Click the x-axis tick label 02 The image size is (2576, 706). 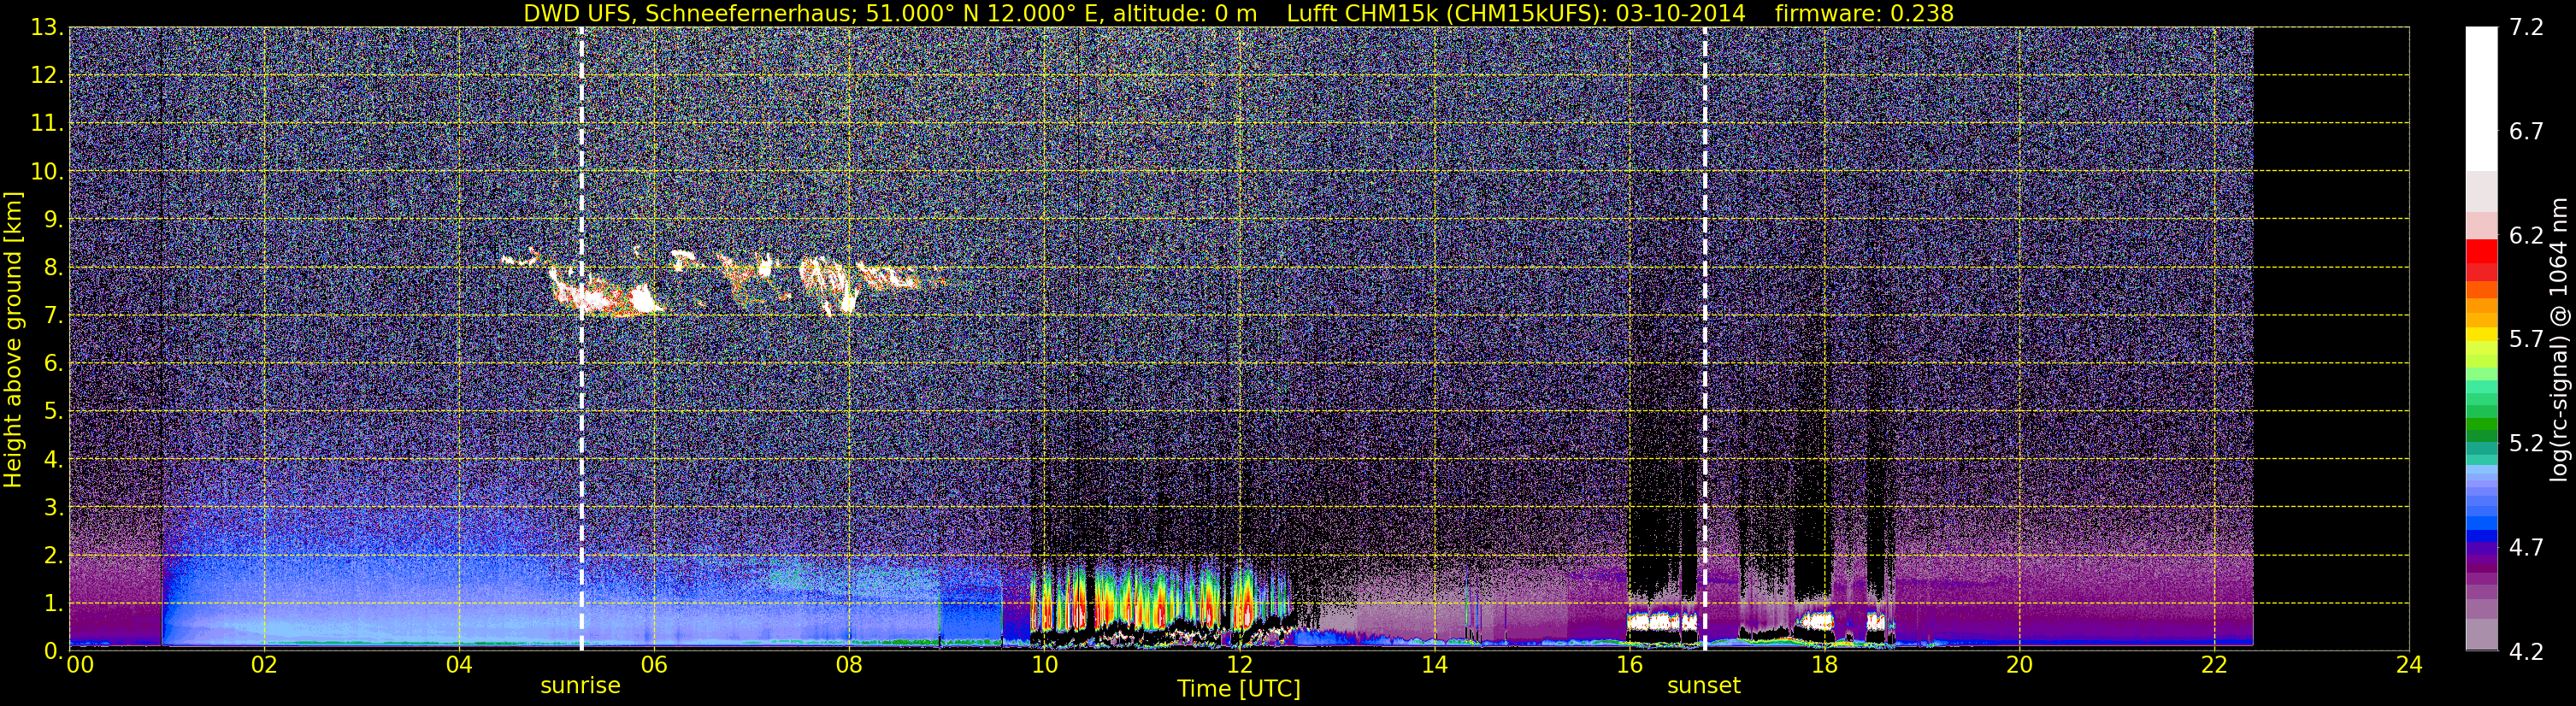point(264,665)
